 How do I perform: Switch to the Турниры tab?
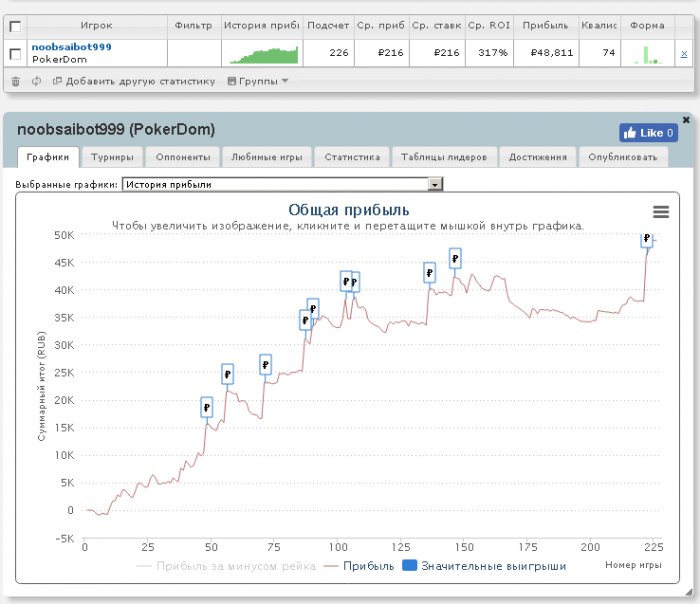(112, 157)
